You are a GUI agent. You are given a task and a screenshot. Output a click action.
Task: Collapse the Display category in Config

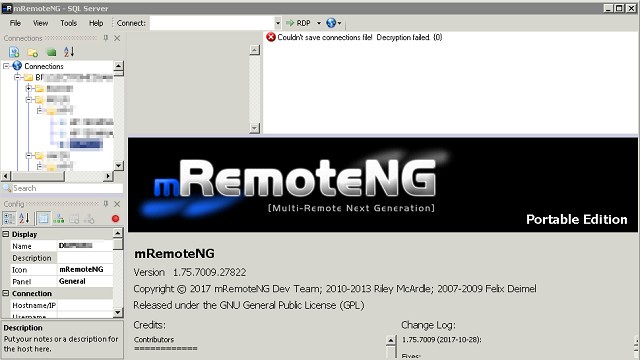pos(6,234)
